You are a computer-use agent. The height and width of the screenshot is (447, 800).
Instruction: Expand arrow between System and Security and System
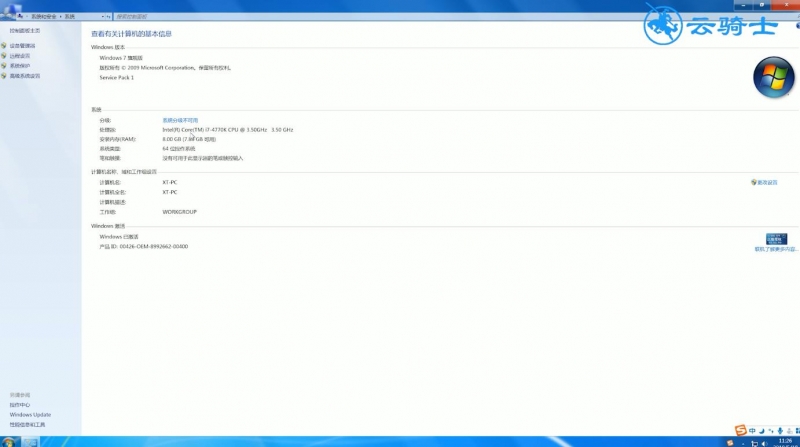point(61,16)
